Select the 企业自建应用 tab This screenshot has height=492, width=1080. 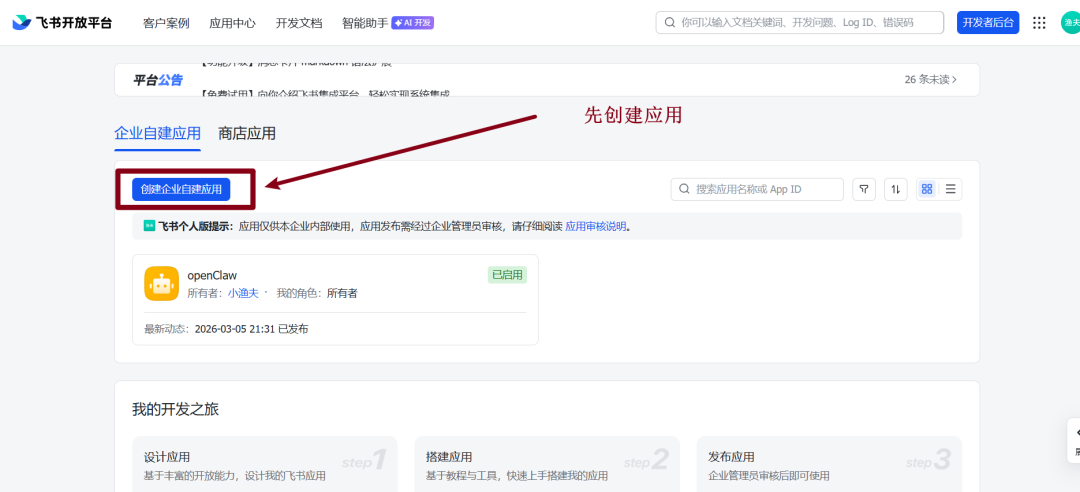pyautogui.click(x=157, y=133)
